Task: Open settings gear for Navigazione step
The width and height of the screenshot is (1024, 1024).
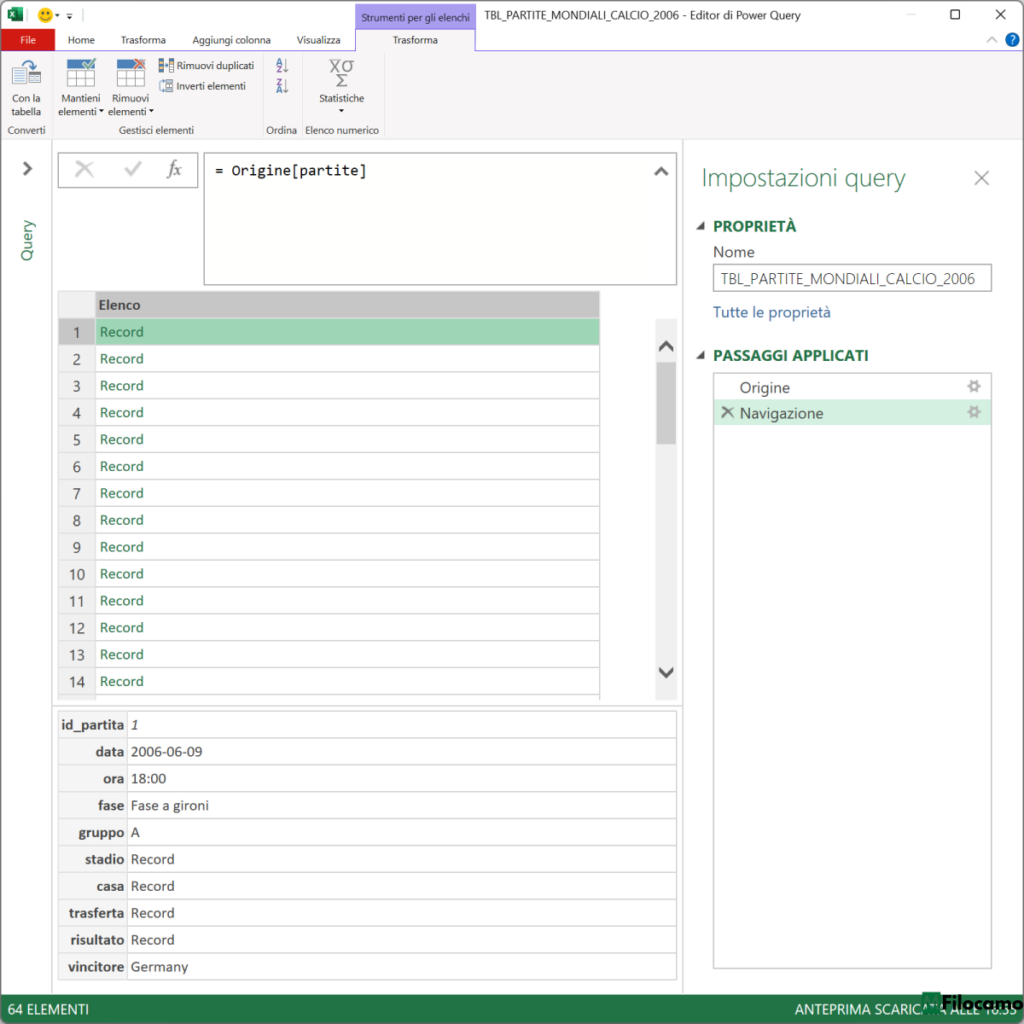Action: (974, 412)
